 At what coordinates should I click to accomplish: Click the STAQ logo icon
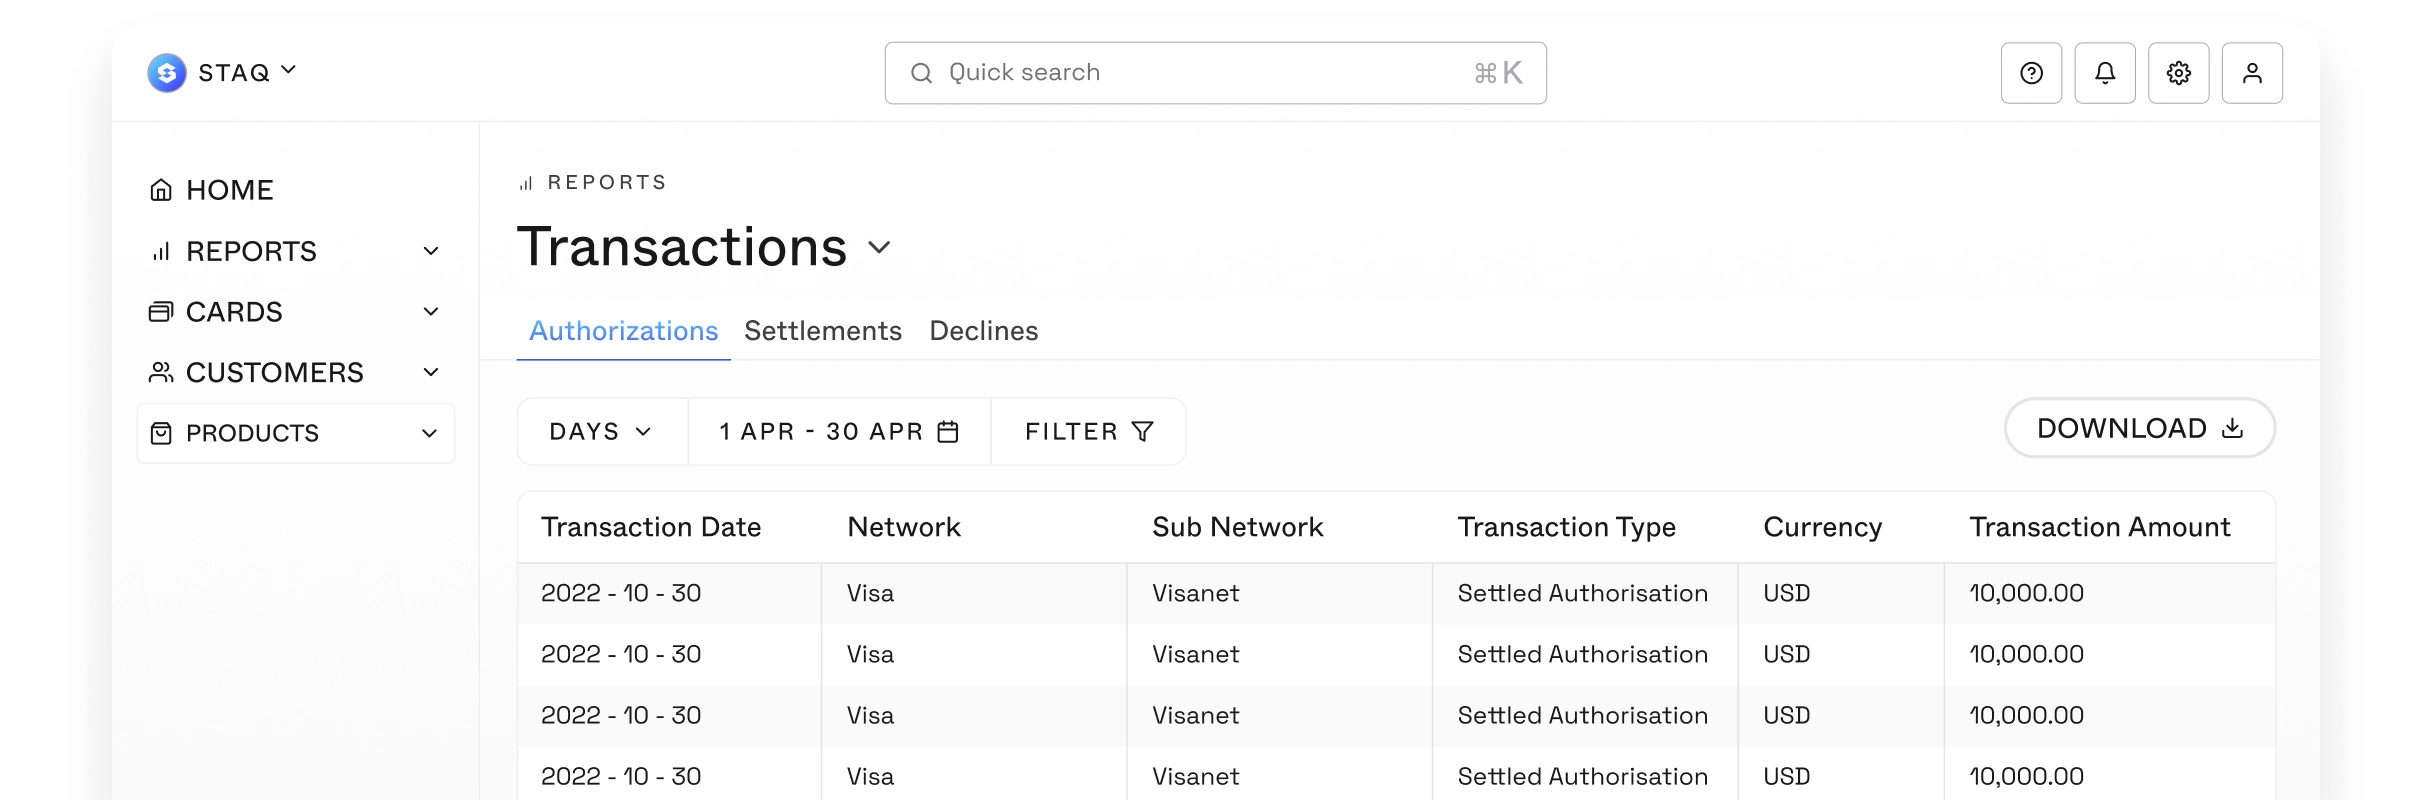(x=167, y=73)
